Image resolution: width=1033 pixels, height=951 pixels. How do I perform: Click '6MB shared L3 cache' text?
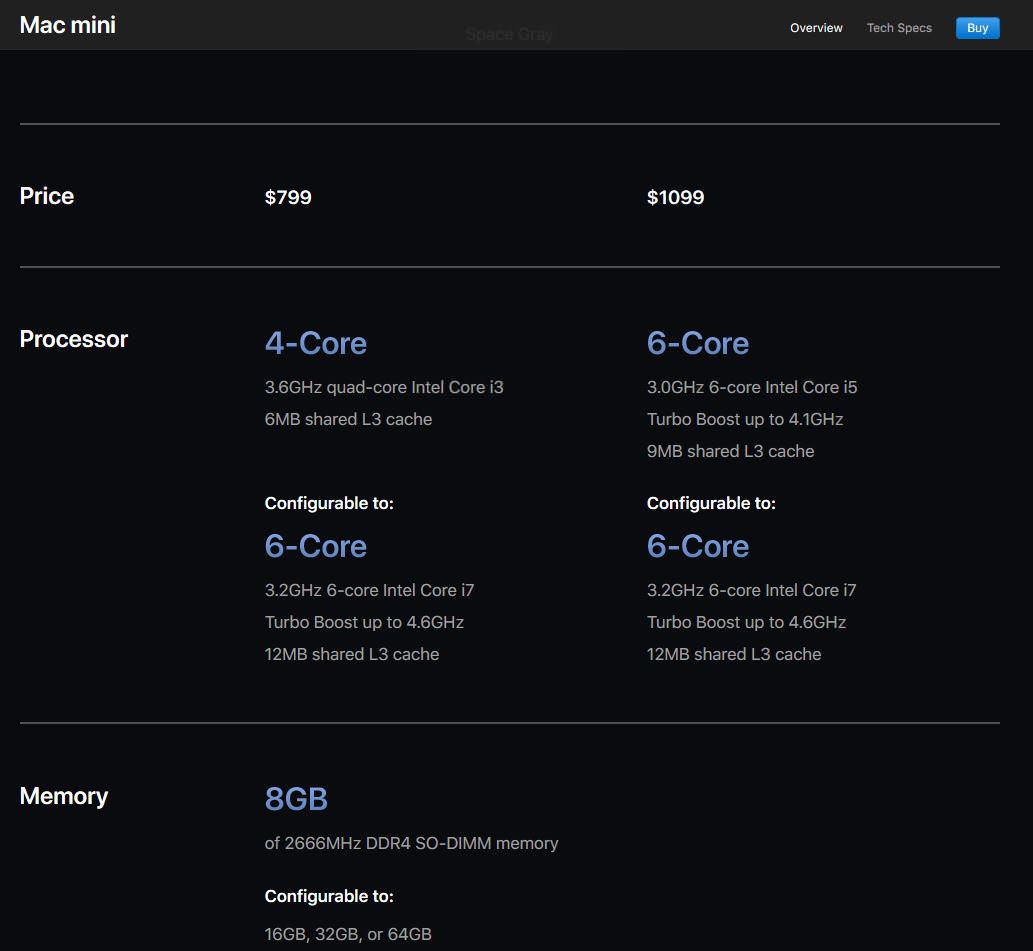tap(349, 420)
